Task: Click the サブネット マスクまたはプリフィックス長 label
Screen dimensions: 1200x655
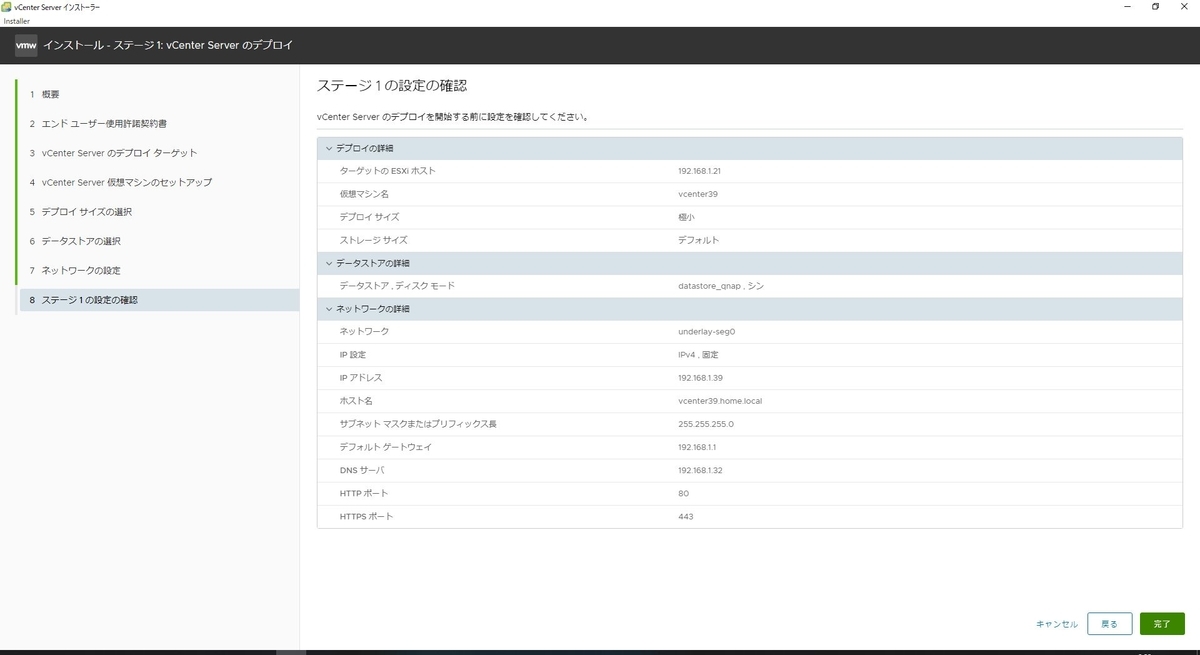Action: (x=417, y=424)
